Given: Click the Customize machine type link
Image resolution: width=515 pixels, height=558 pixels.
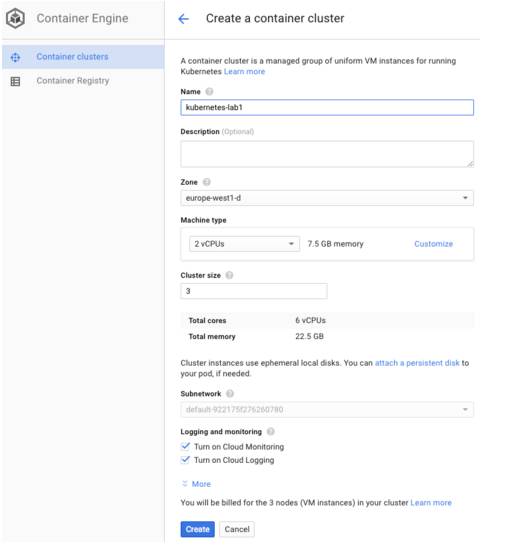Looking at the screenshot, I should click(x=433, y=244).
